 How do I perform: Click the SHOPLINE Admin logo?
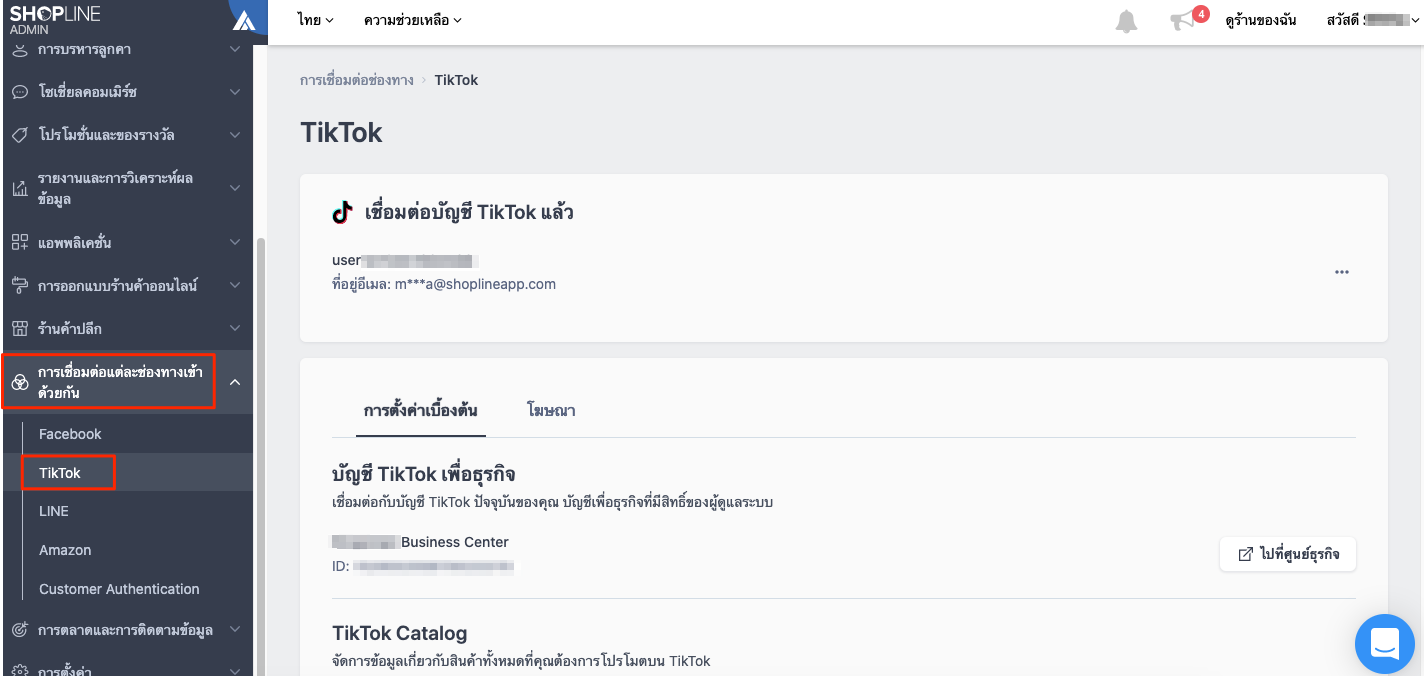pos(55,17)
